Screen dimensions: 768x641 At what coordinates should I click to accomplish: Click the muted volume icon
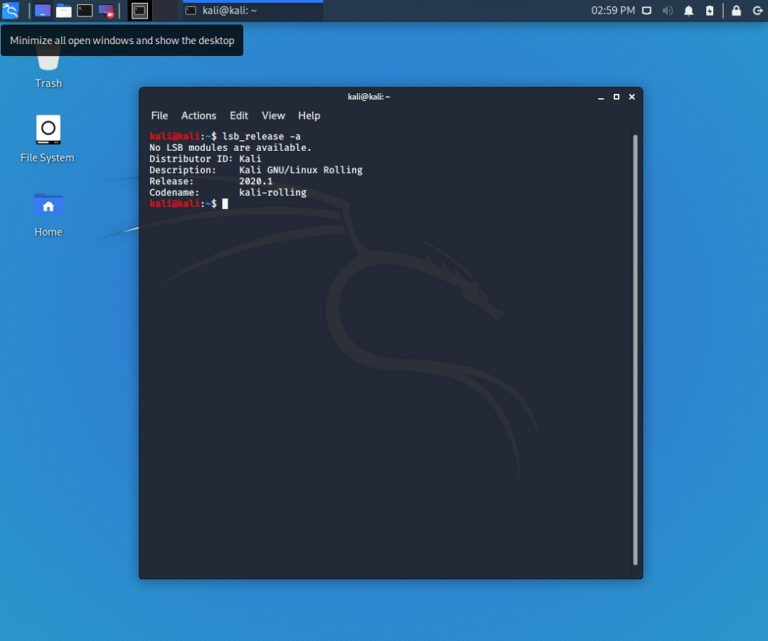[x=668, y=10]
